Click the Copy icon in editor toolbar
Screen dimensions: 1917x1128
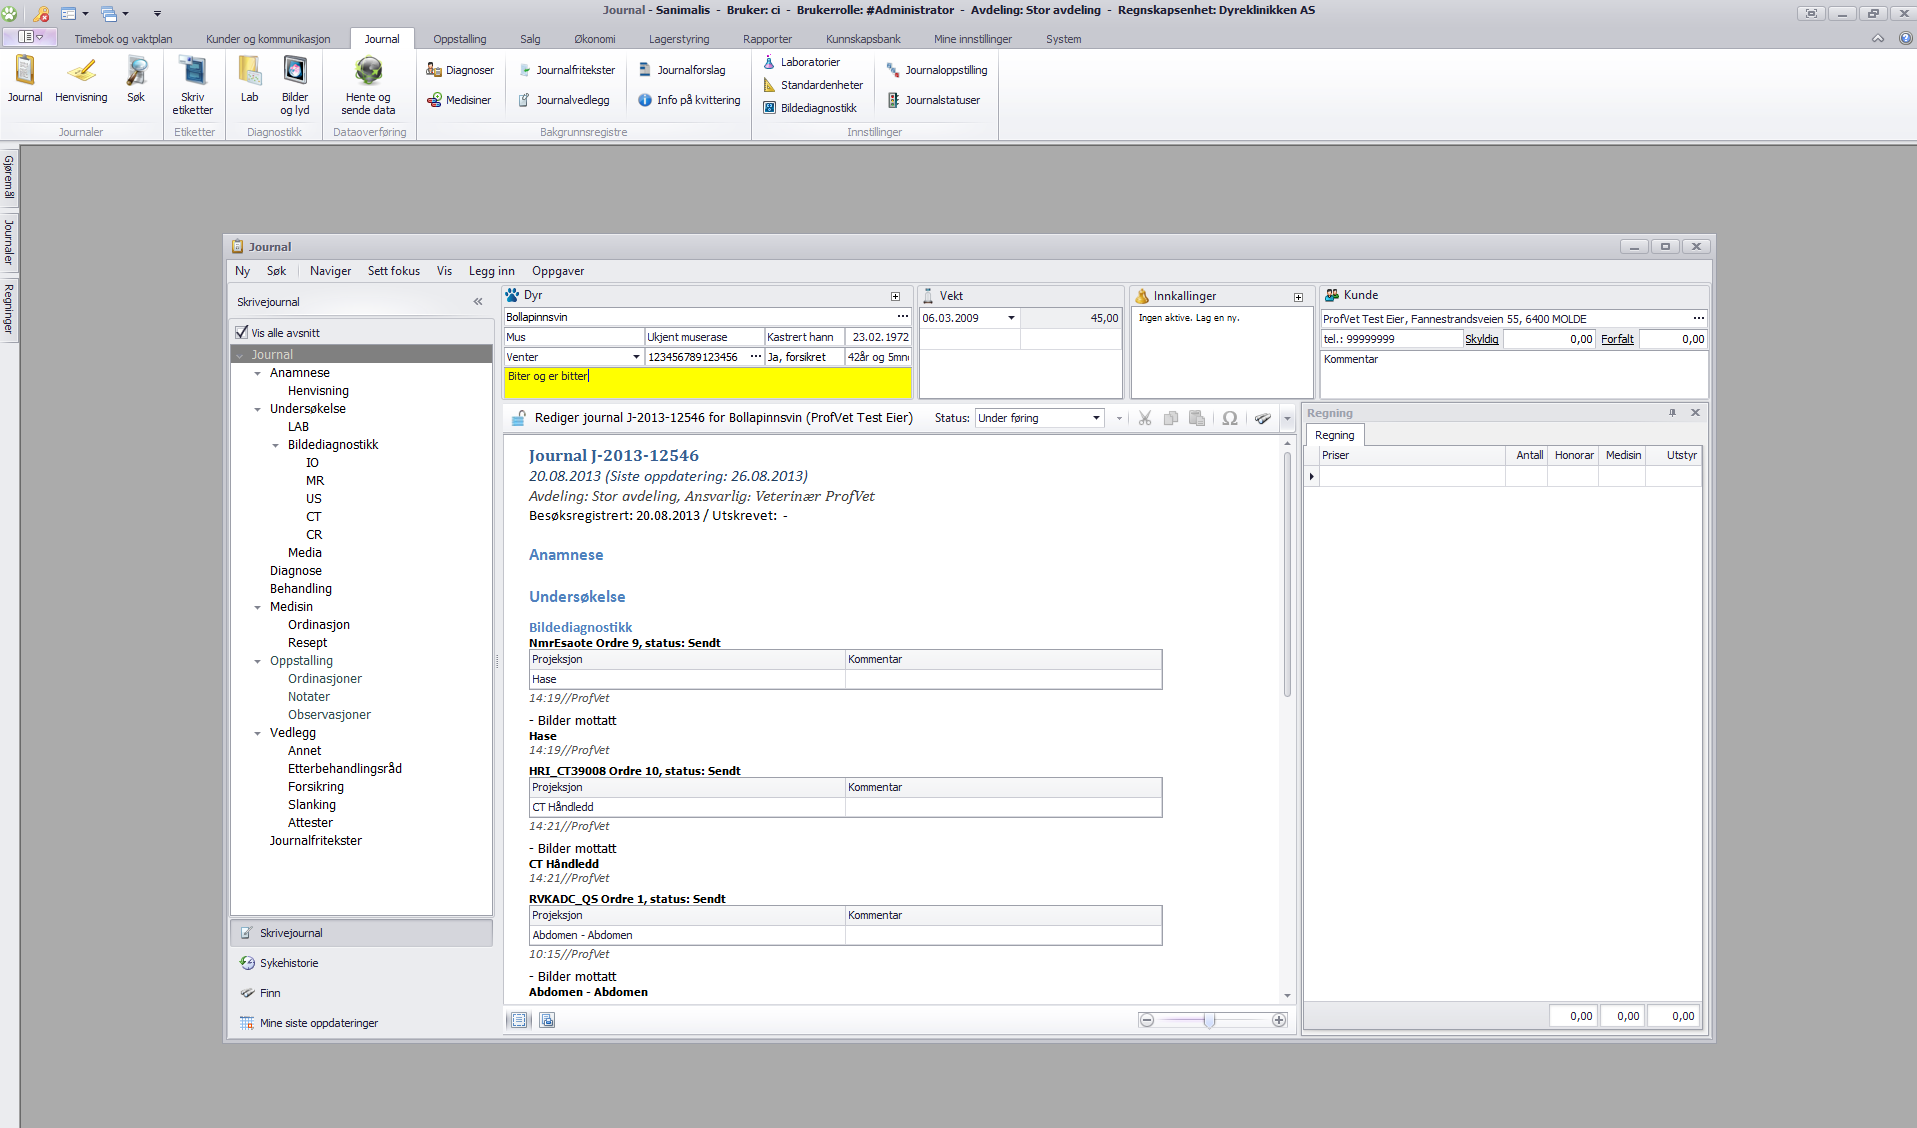[x=1171, y=418]
